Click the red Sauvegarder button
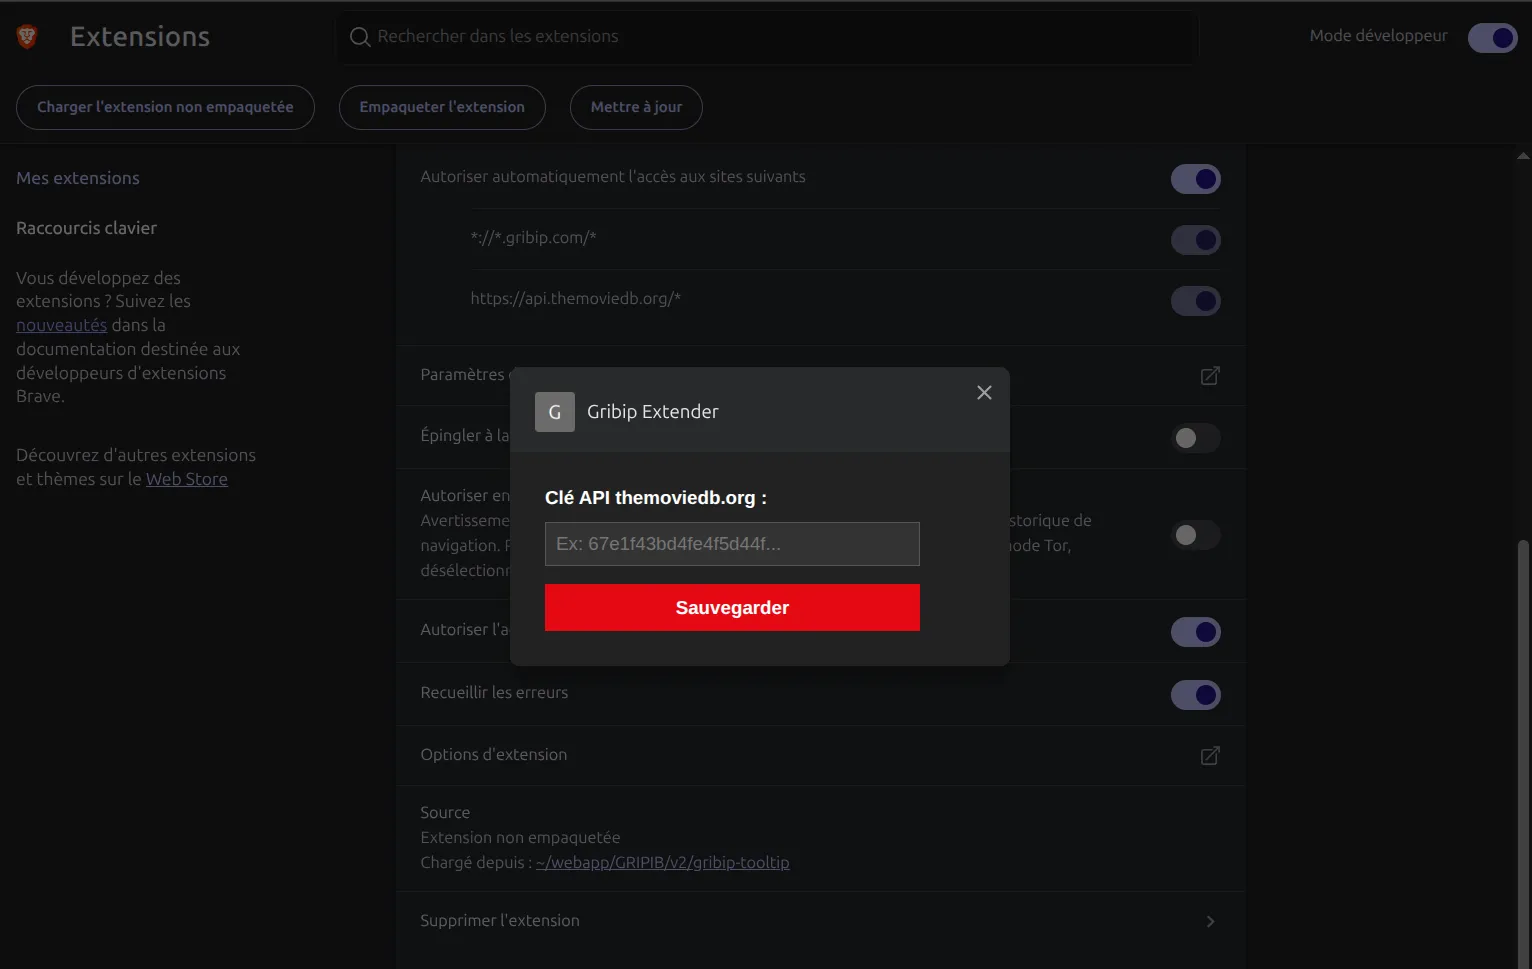This screenshot has height=969, width=1532. point(732,608)
